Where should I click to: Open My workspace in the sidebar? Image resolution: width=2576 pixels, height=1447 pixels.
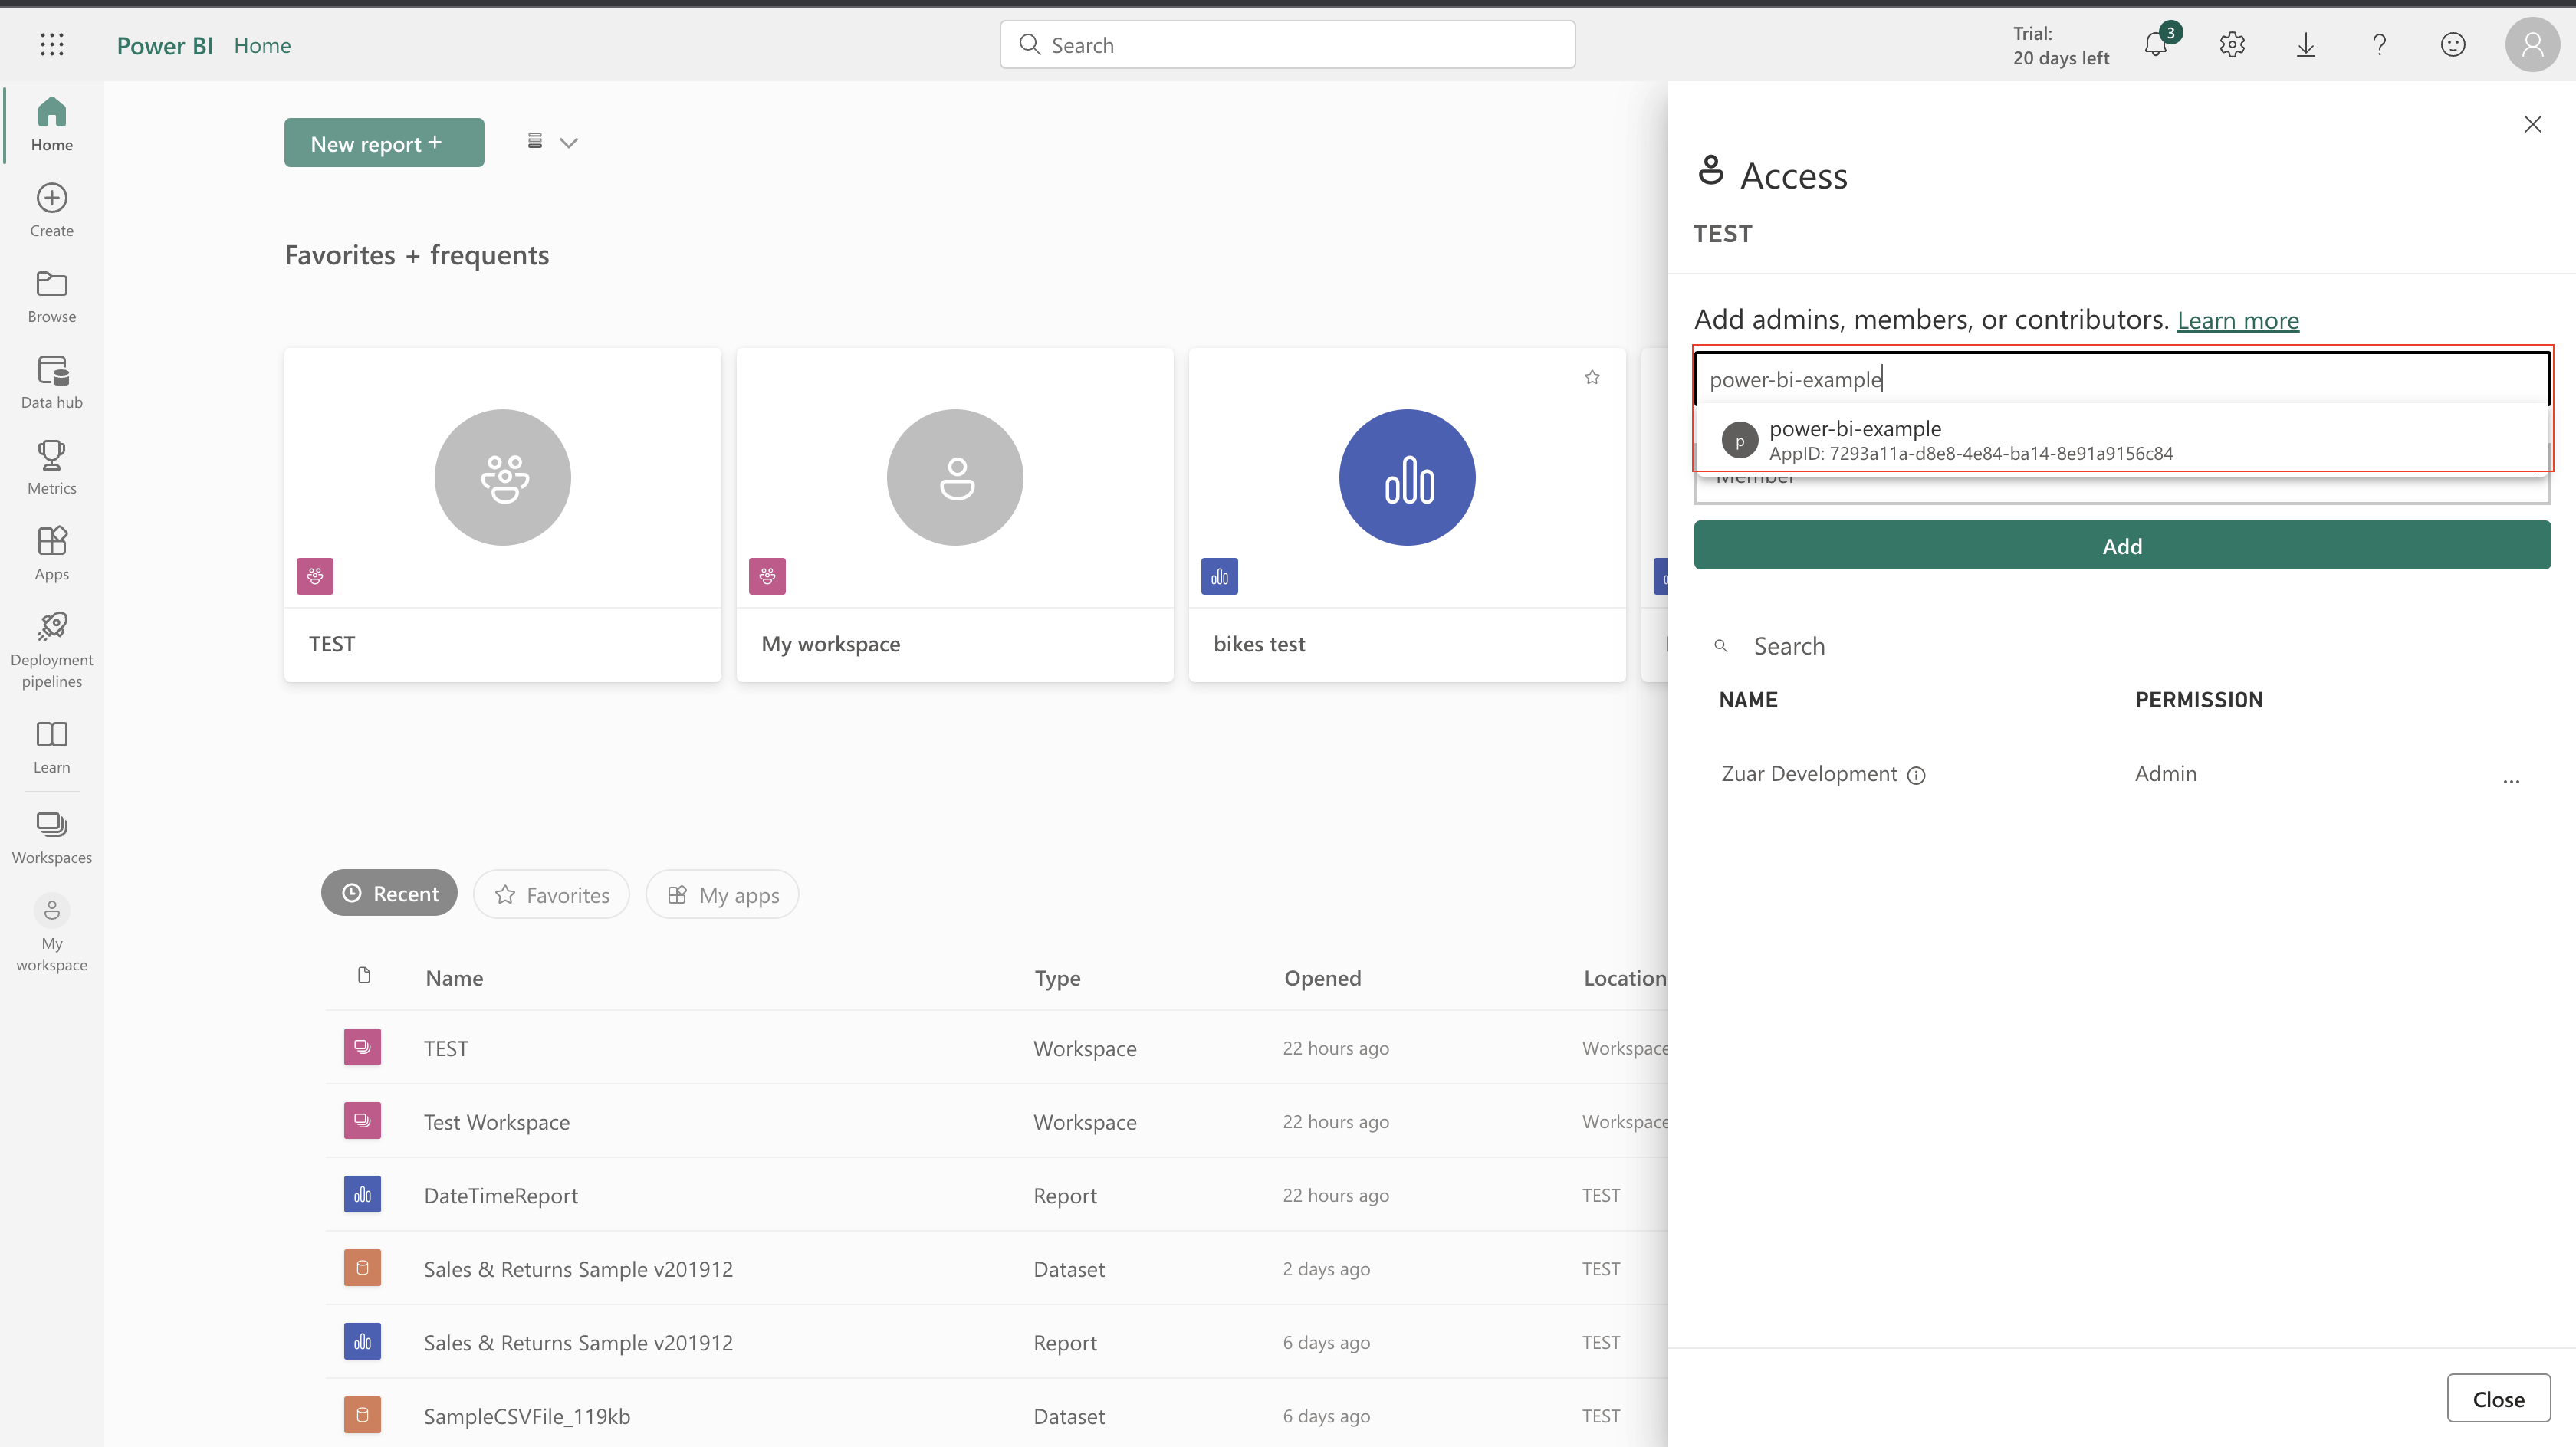(52, 933)
